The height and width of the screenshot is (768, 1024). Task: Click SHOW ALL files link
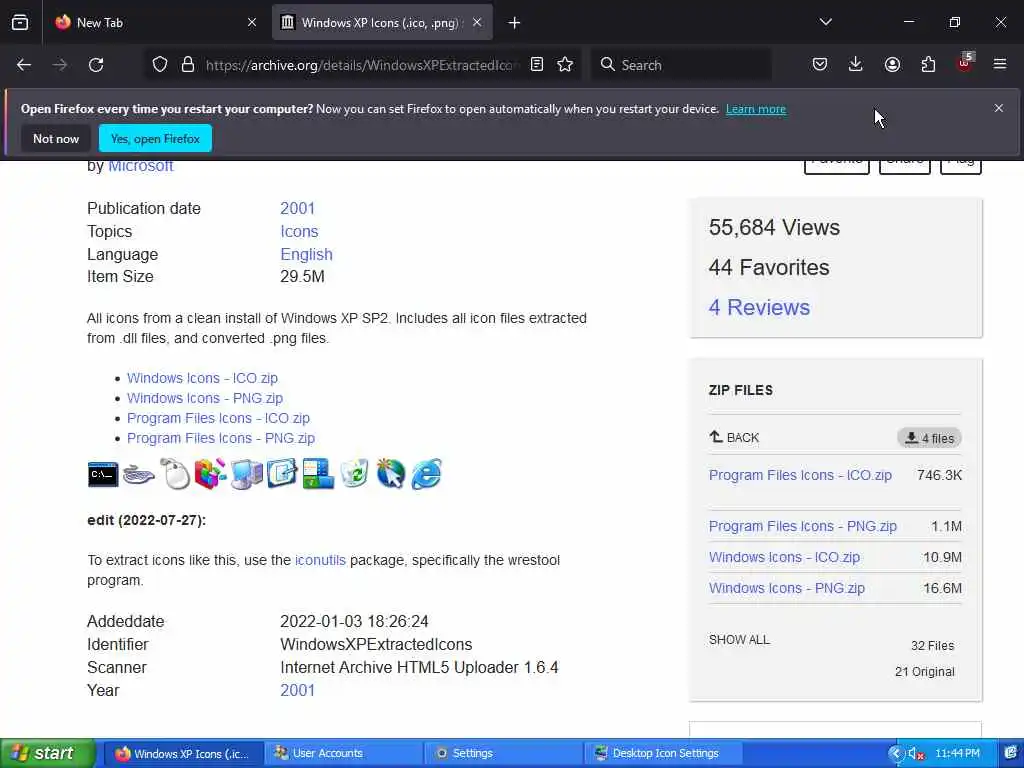[739, 640]
